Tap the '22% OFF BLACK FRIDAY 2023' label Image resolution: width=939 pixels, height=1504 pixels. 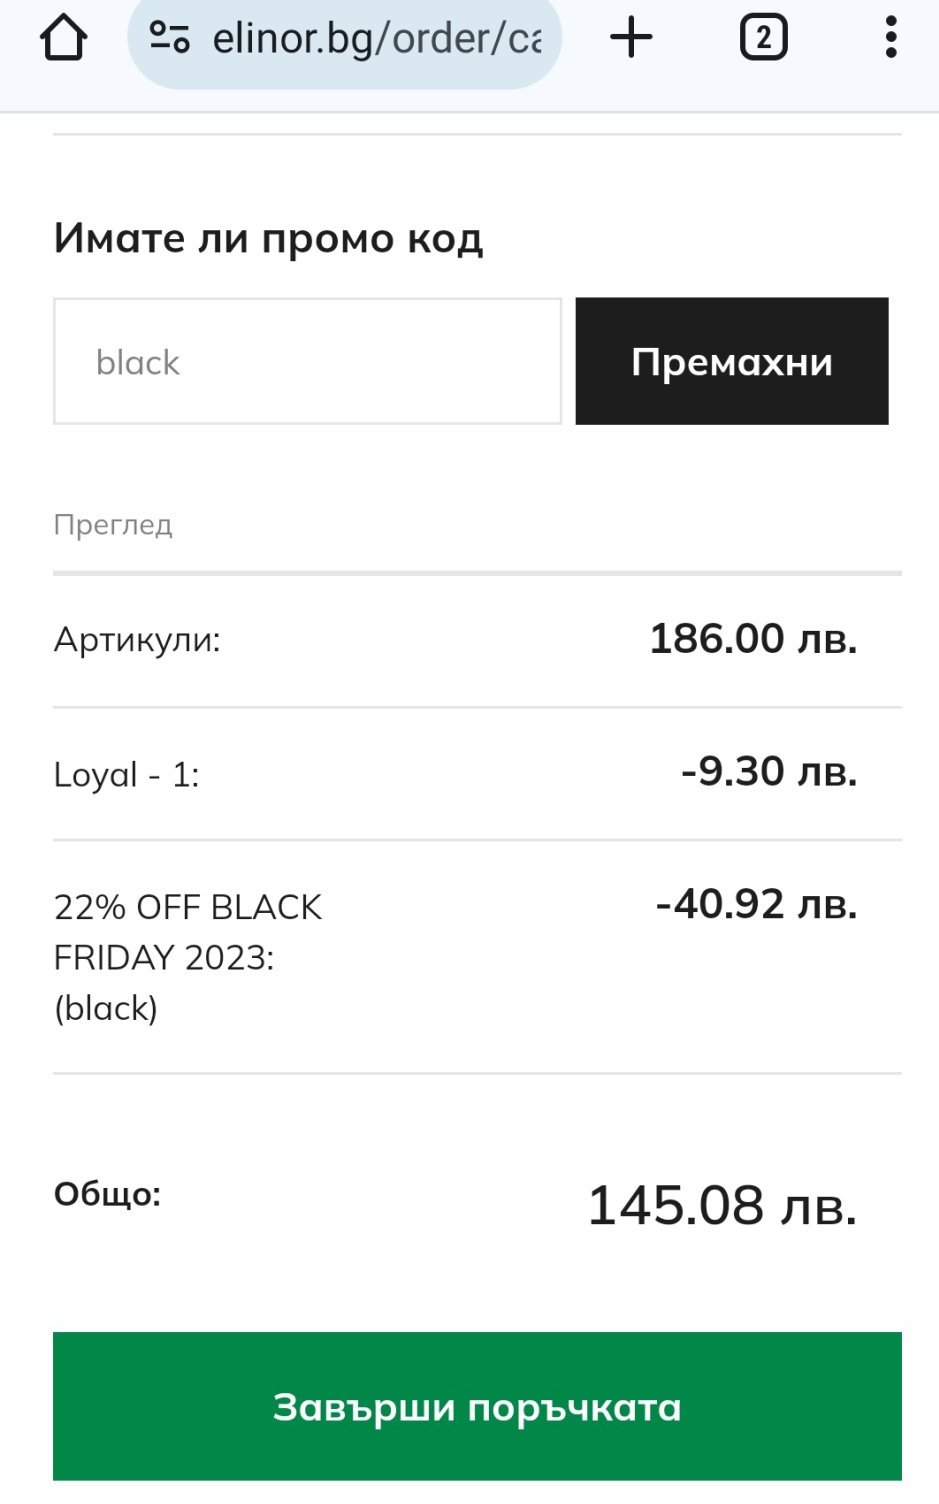pos(187,931)
